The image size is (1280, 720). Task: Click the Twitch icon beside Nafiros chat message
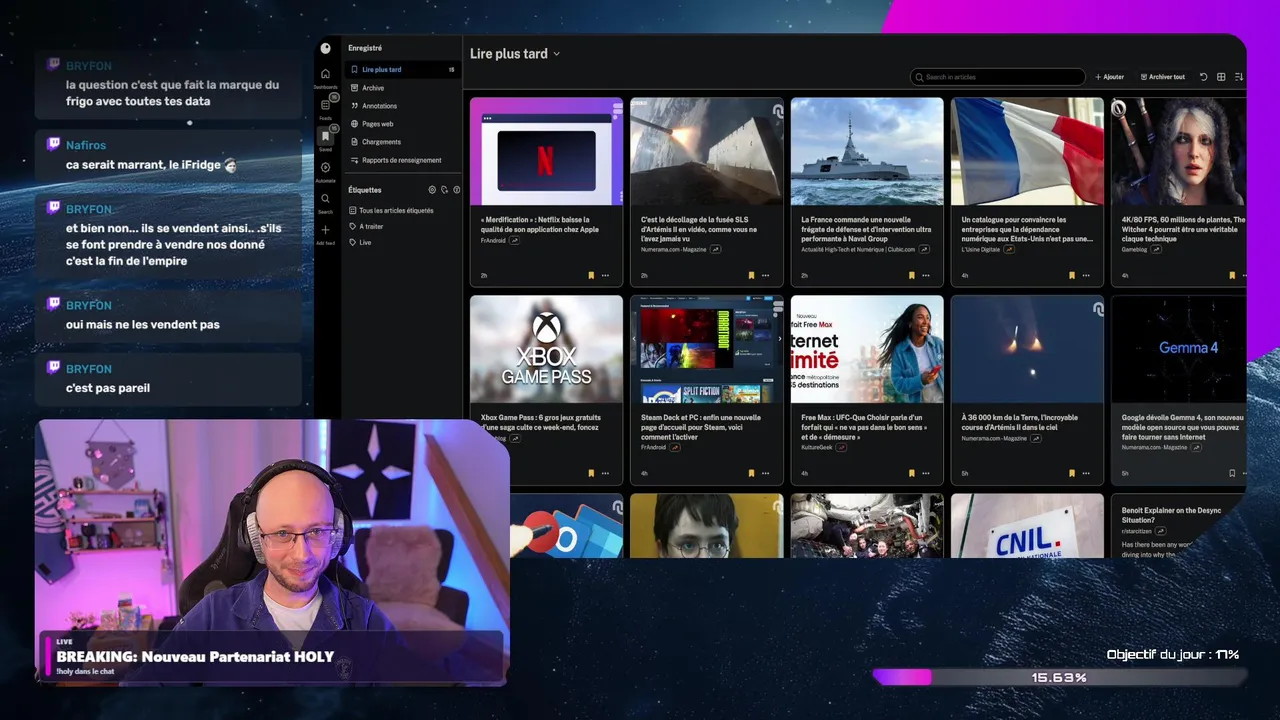point(53,145)
